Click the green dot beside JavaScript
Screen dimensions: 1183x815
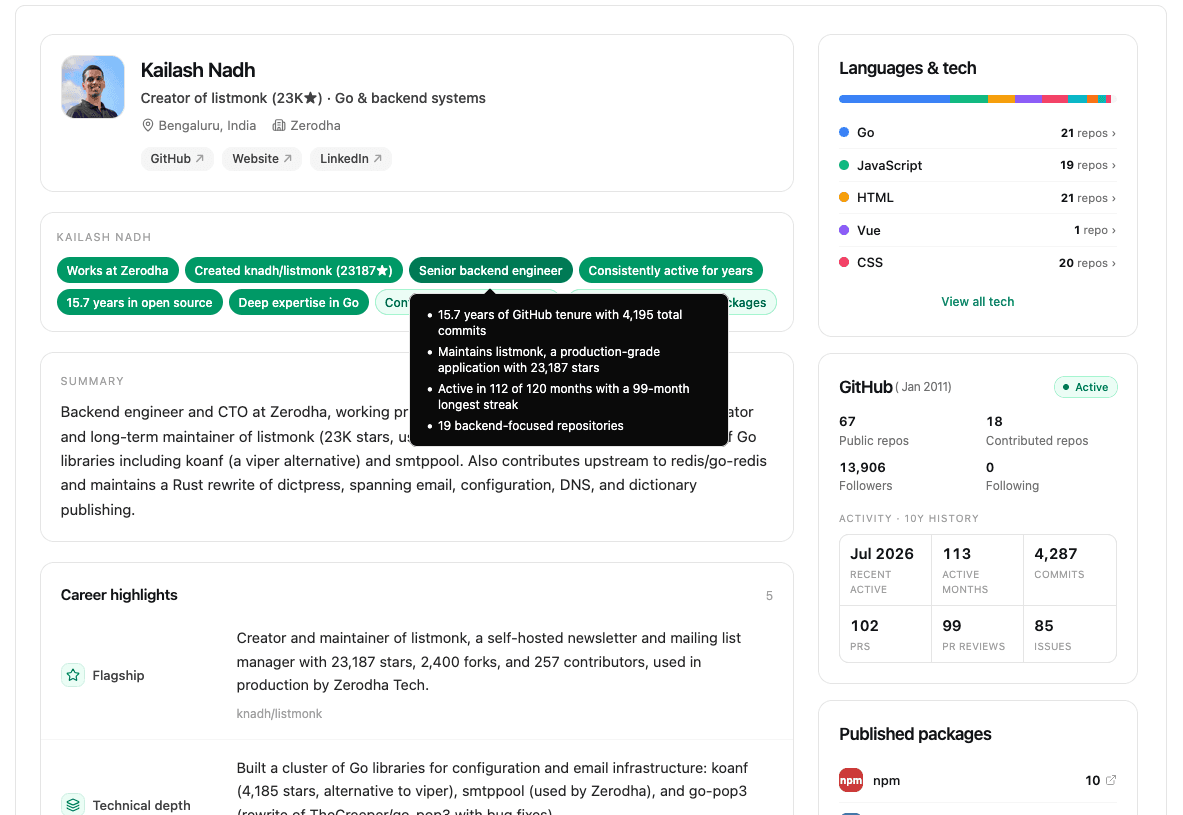click(x=844, y=165)
